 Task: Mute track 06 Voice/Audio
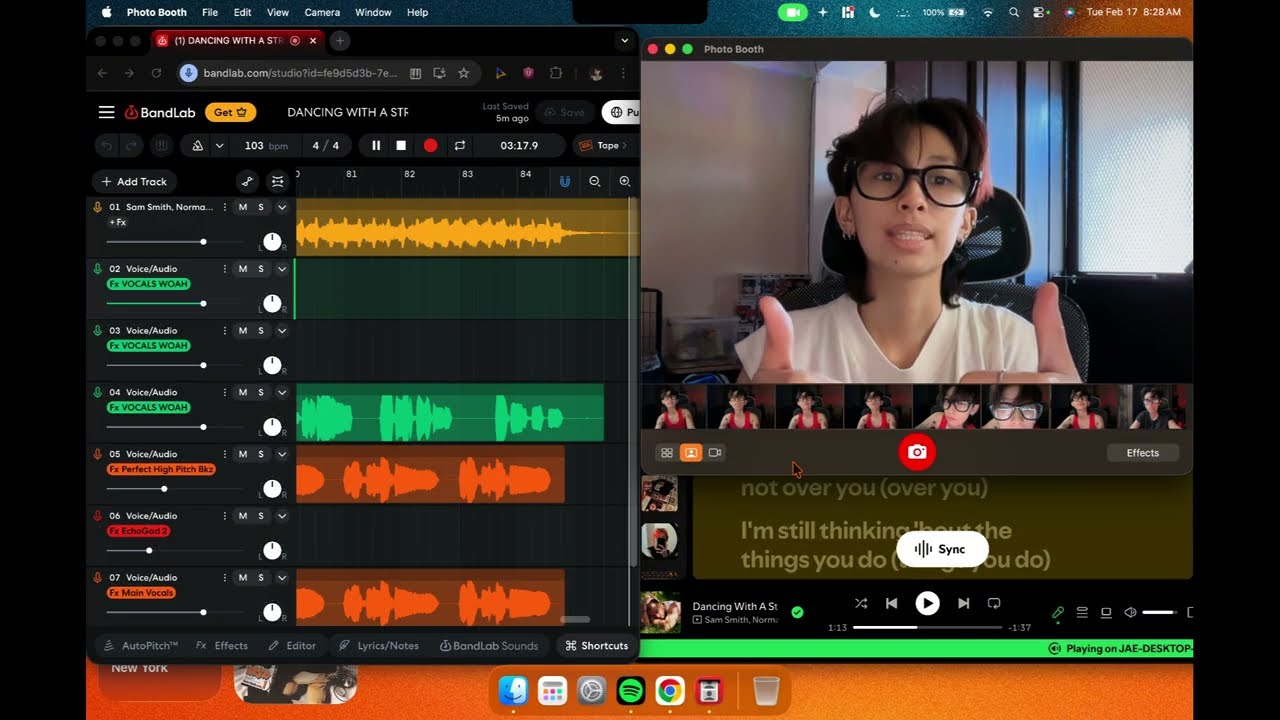(x=243, y=516)
